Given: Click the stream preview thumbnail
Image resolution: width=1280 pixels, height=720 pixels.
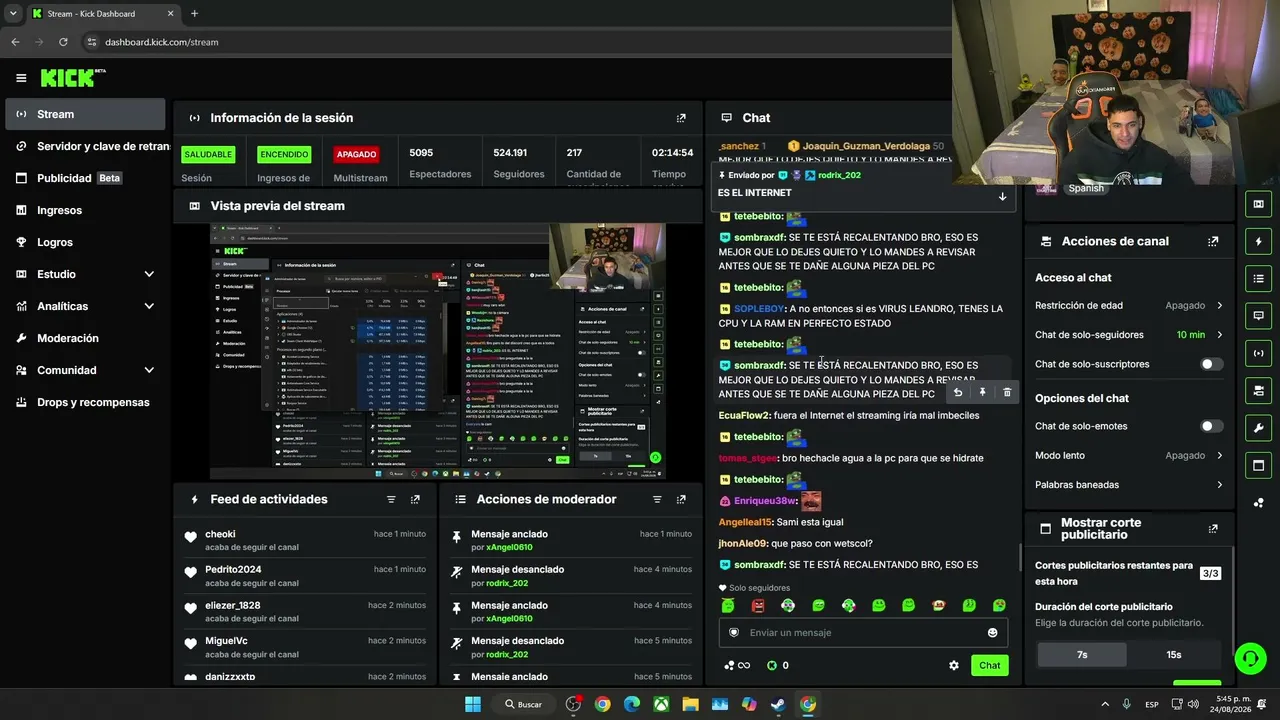Looking at the screenshot, I should tap(438, 351).
